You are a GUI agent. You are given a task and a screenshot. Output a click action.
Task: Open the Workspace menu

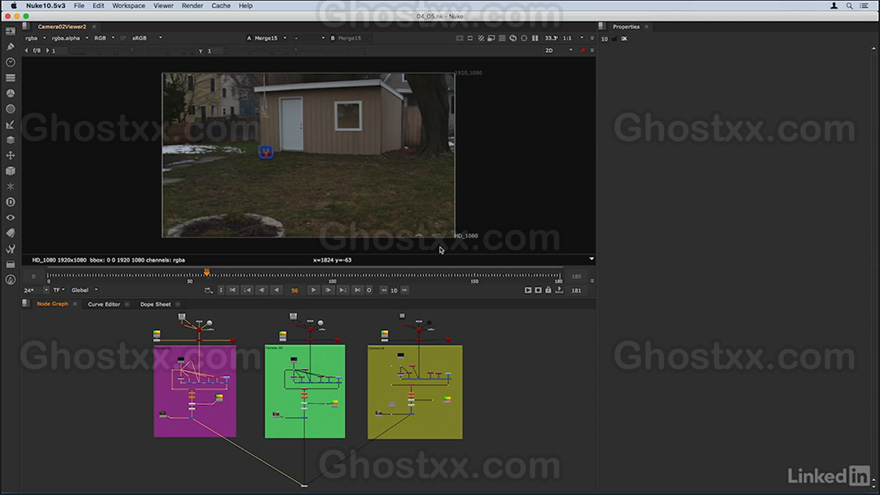tap(129, 6)
